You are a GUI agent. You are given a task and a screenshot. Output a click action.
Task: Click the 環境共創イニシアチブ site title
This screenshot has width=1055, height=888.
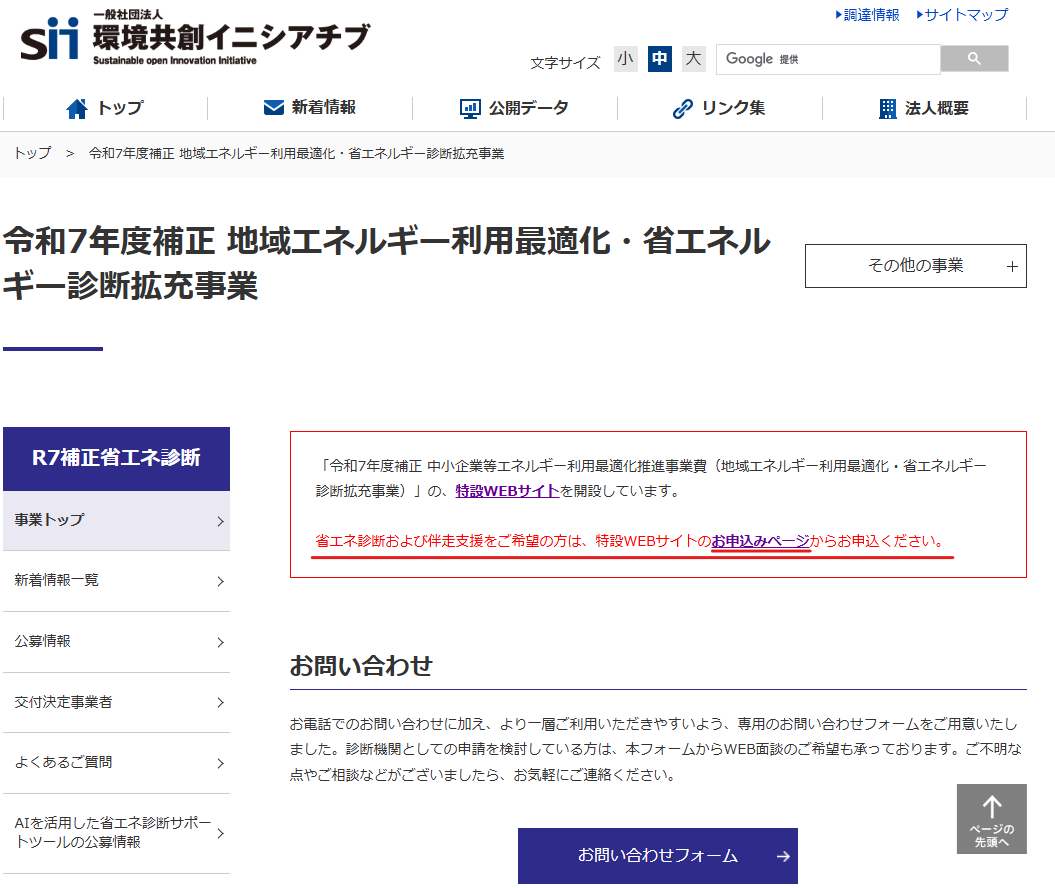(x=231, y=40)
